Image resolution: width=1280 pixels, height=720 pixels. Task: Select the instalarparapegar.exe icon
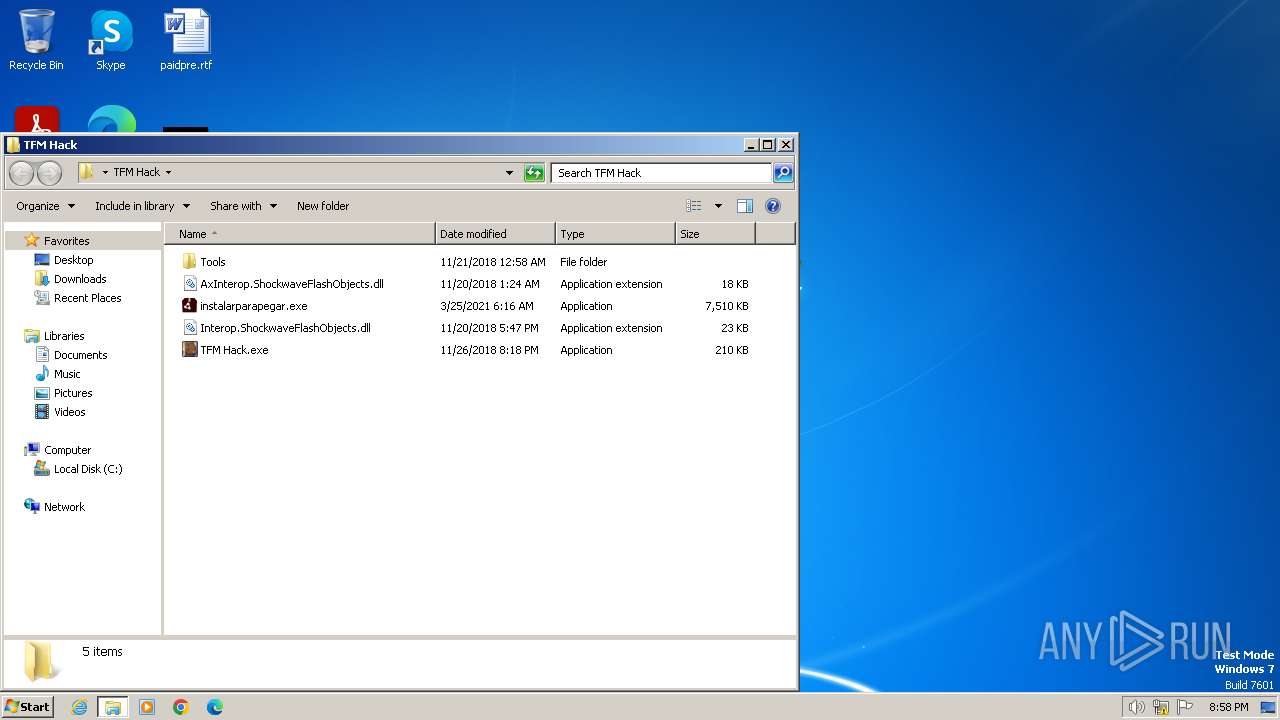pyautogui.click(x=190, y=306)
